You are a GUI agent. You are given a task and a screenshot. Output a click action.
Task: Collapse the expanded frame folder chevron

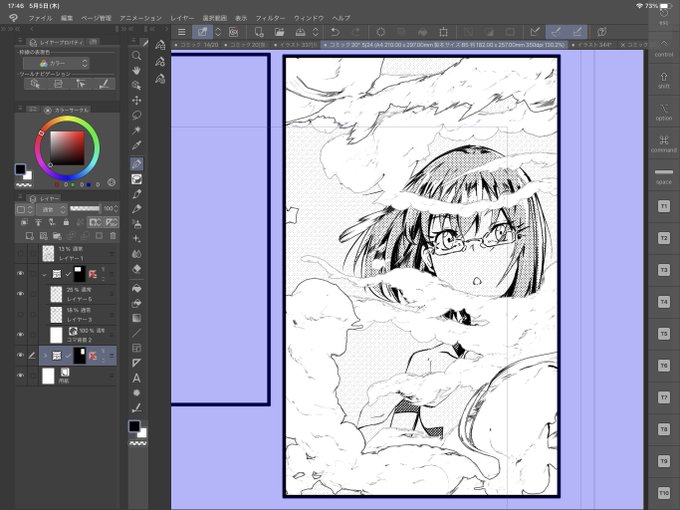tap(44, 274)
